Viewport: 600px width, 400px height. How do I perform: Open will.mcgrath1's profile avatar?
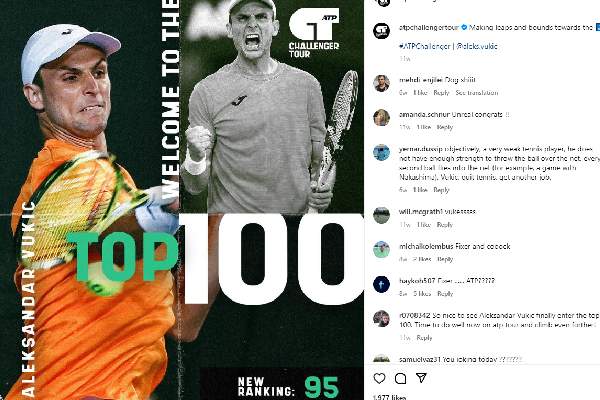pos(382,215)
